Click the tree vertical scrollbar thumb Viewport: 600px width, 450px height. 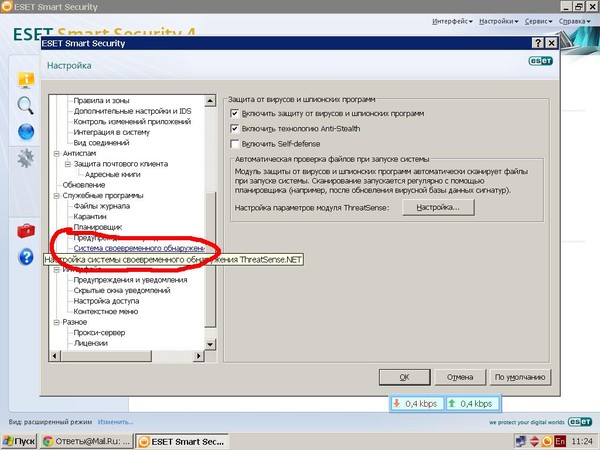(x=210, y=259)
